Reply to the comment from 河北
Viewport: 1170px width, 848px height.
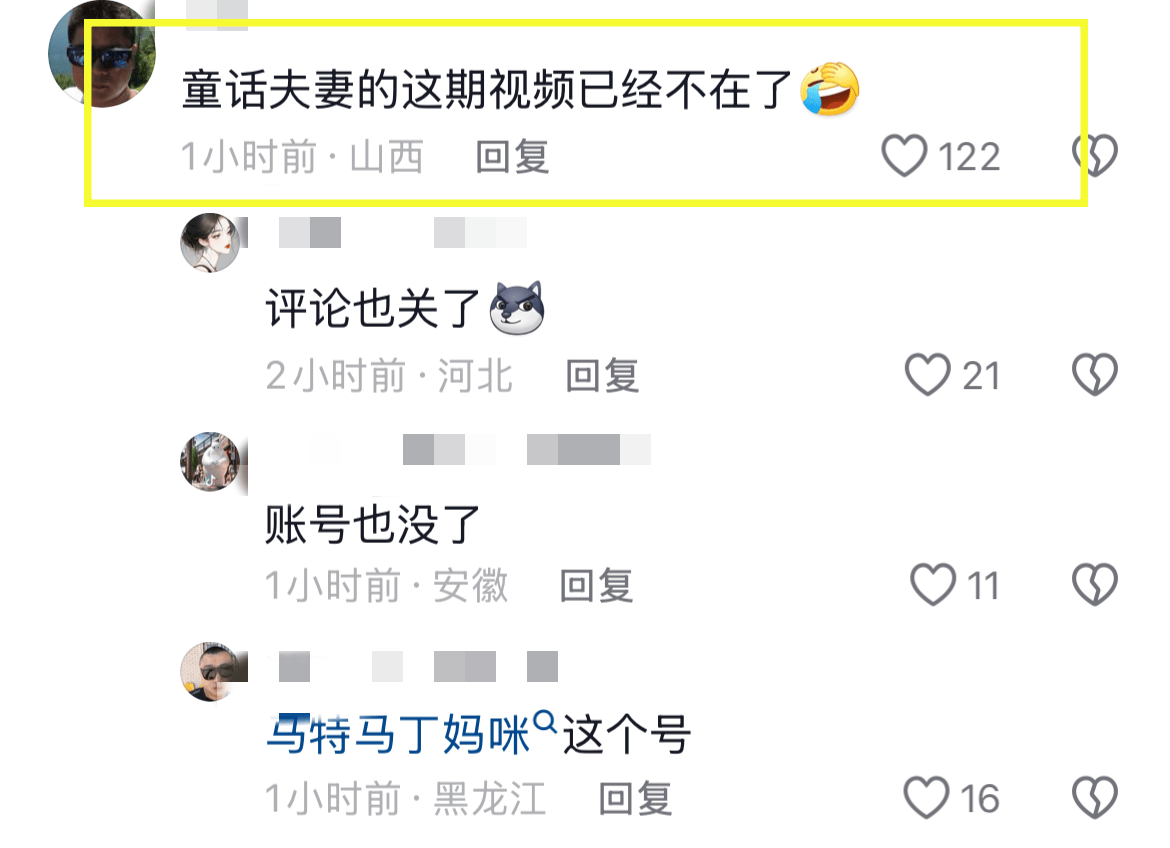point(602,375)
